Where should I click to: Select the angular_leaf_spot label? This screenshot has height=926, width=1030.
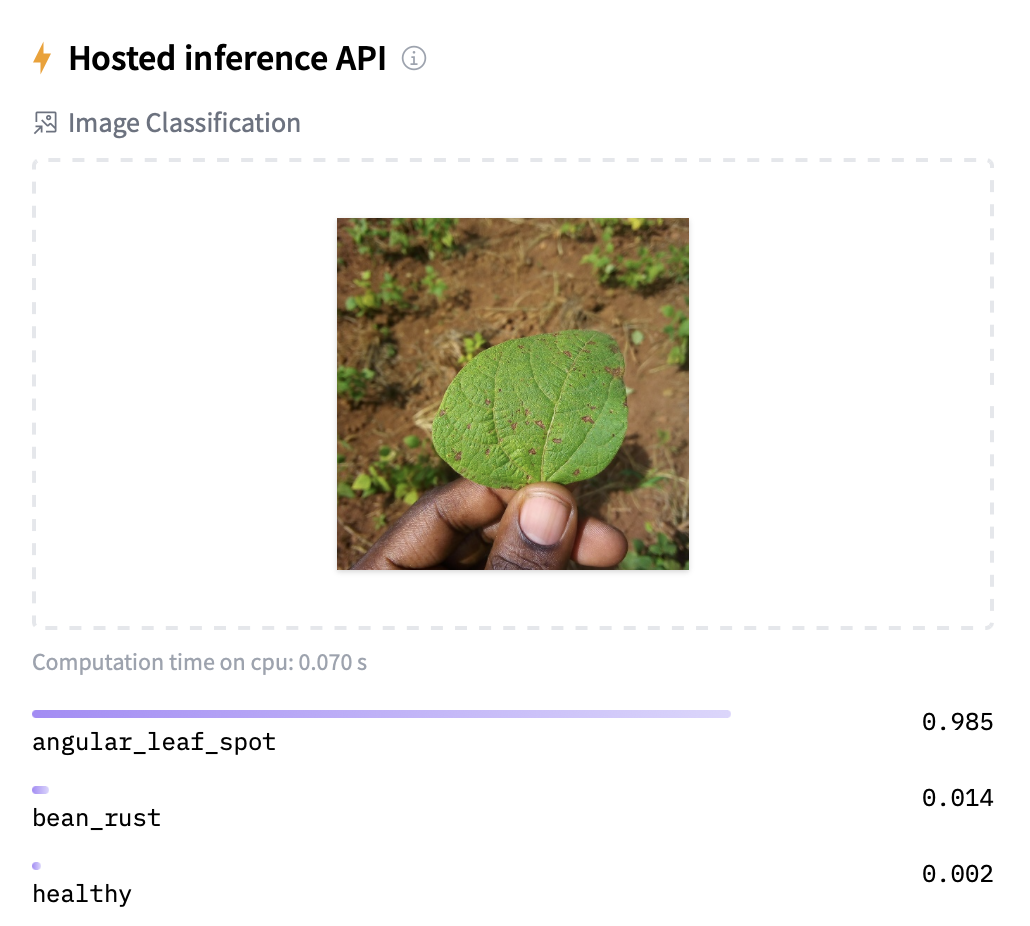(154, 743)
